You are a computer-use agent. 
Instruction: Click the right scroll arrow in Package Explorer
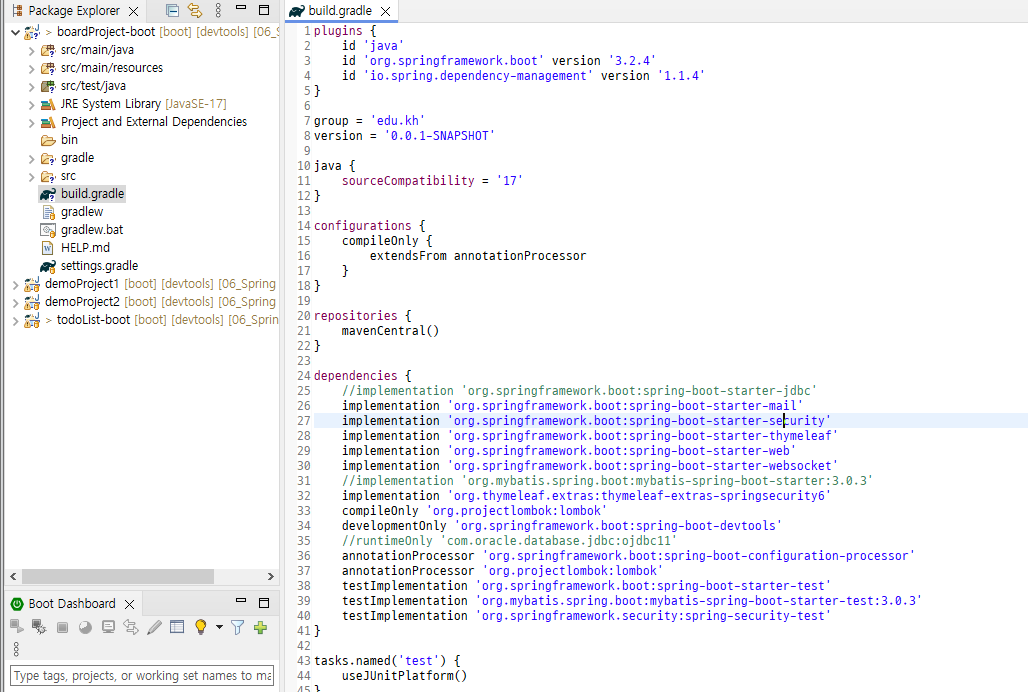[271, 577]
